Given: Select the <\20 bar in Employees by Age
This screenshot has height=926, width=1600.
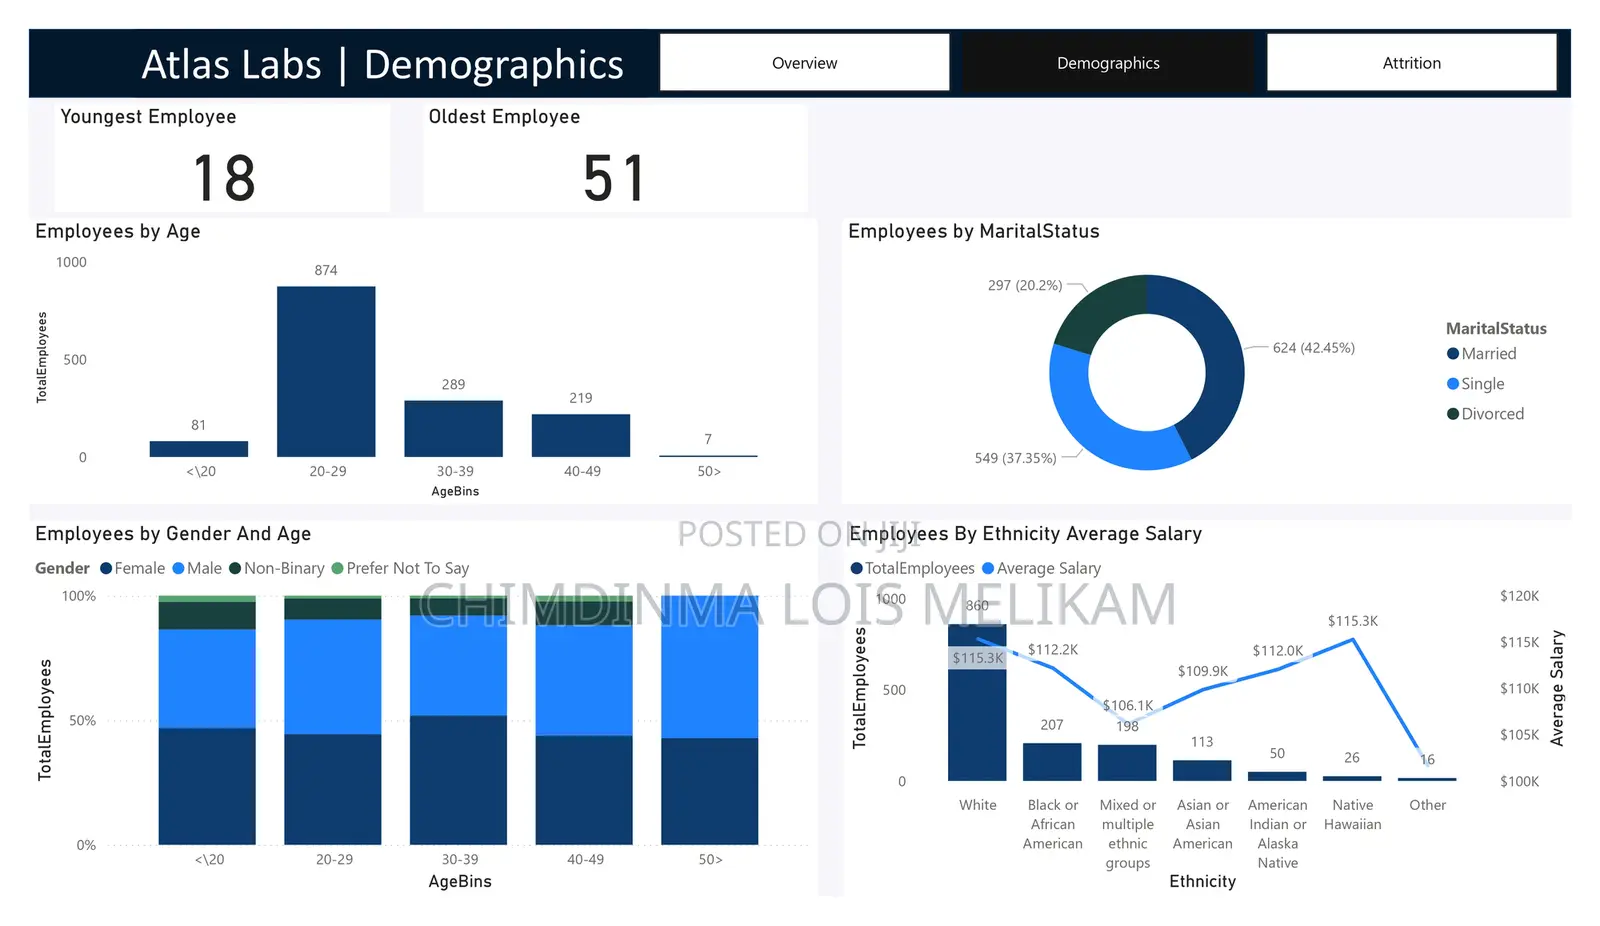Looking at the screenshot, I should click(199, 449).
